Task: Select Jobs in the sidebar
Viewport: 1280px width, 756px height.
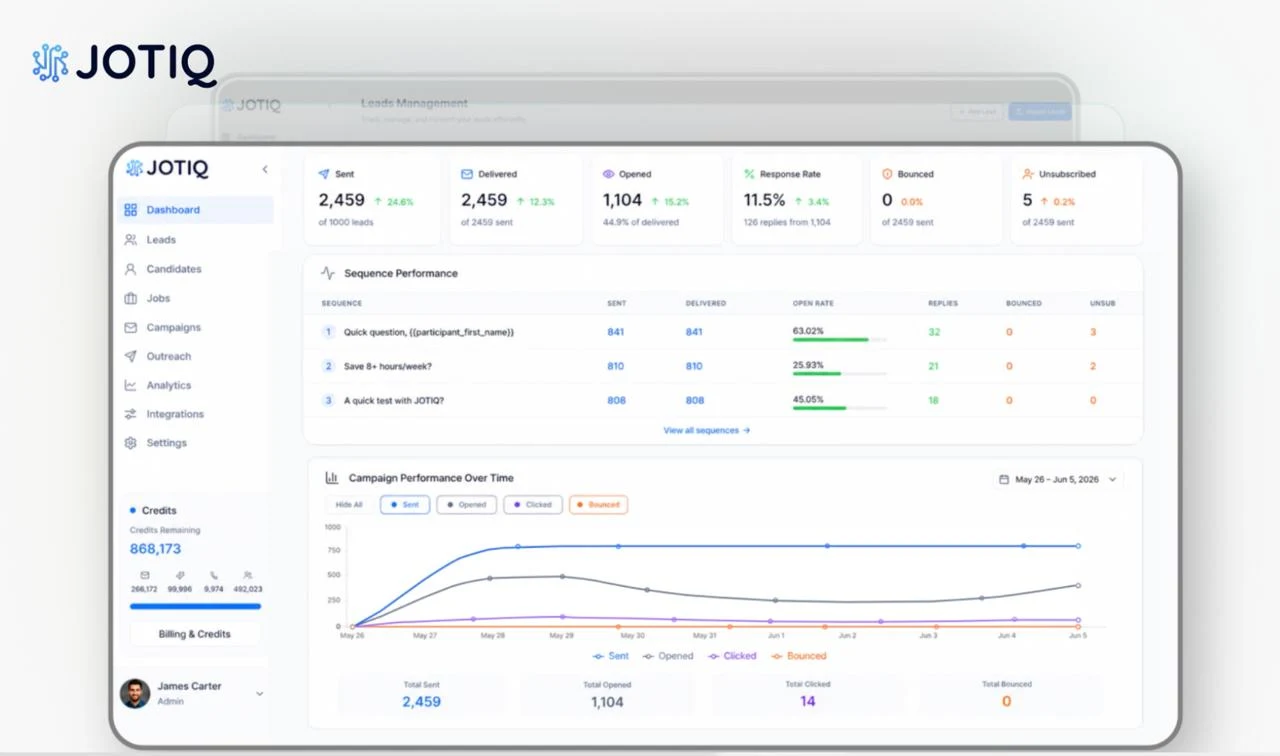Action: [x=194, y=298]
